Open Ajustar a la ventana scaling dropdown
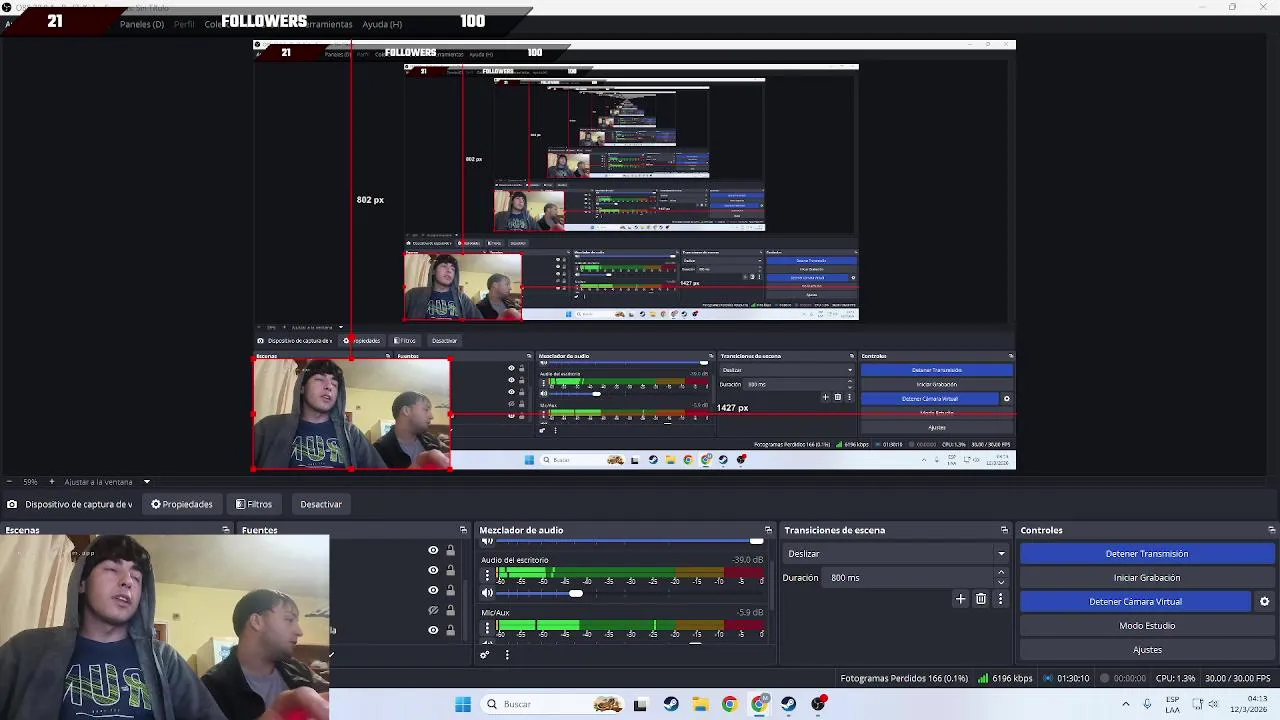The height and width of the screenshot is (720, 1280). (107, 482)
